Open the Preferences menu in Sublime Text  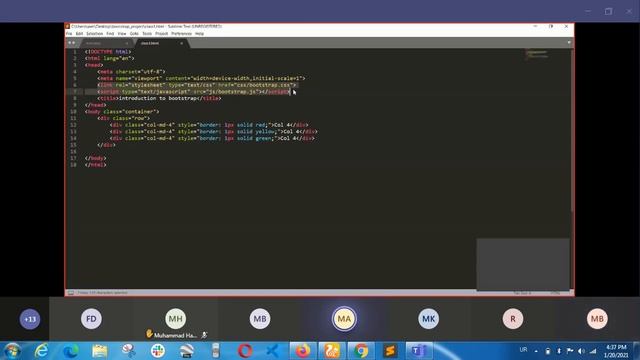(181, 34)
